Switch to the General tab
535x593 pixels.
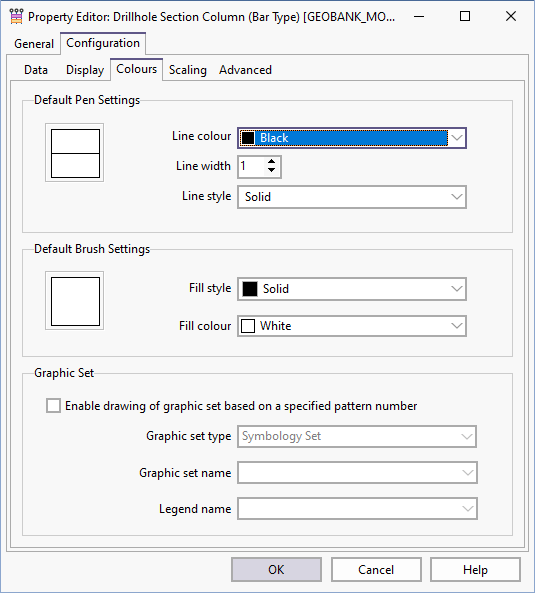[x=34, y=43]
